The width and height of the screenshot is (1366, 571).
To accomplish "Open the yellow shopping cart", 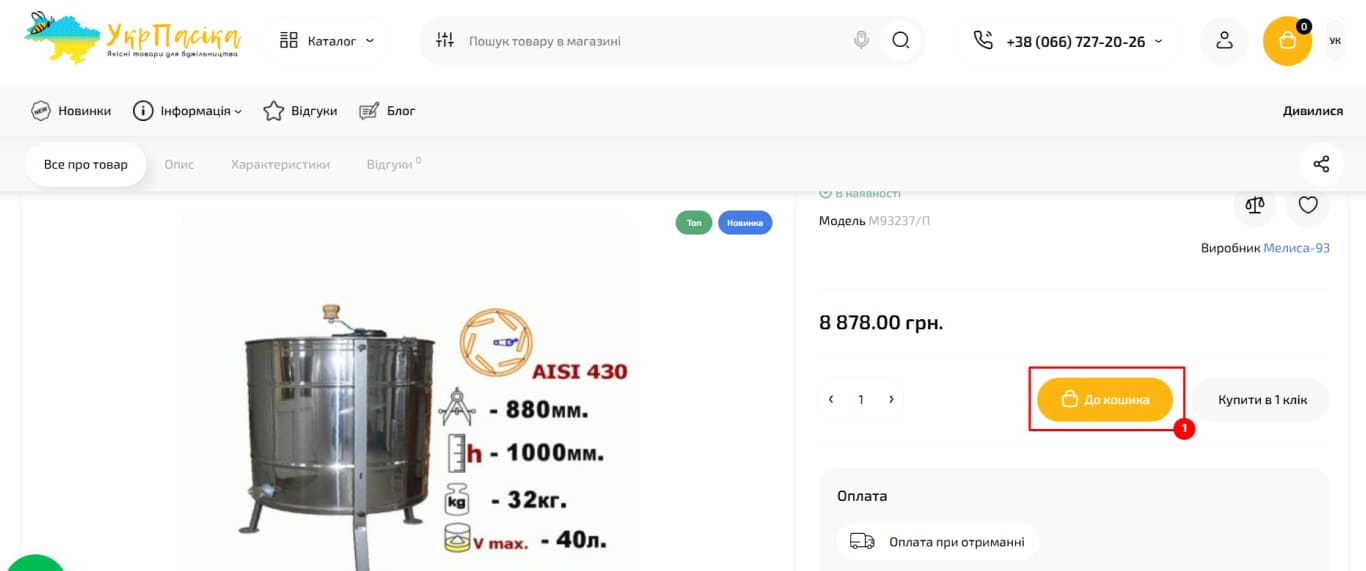I will (1287, 41).
